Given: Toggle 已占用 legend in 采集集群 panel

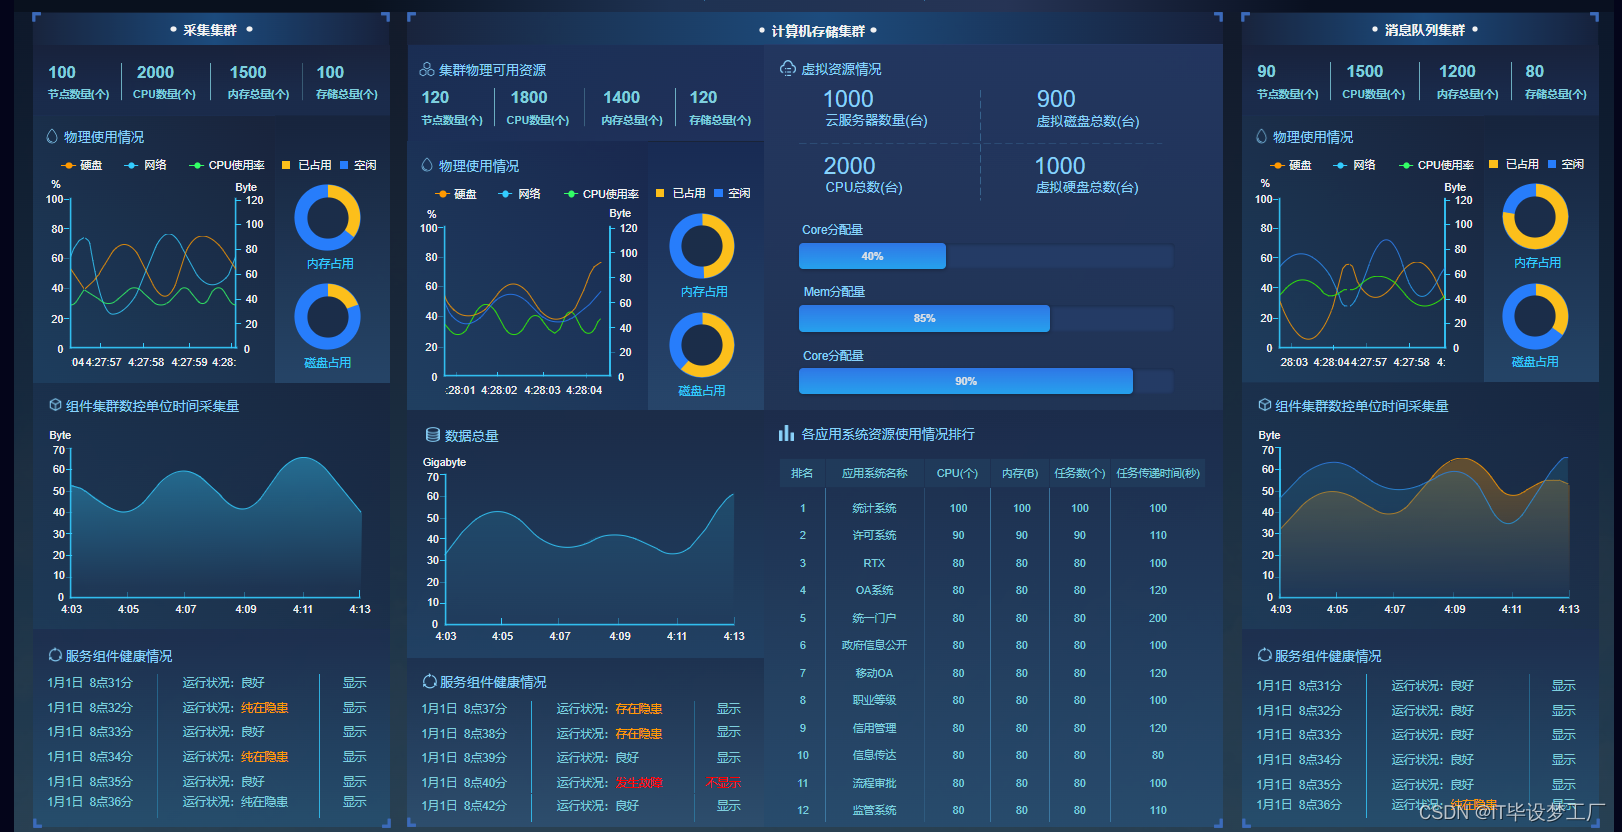Looking at the screenshot, I should [306, 165].
